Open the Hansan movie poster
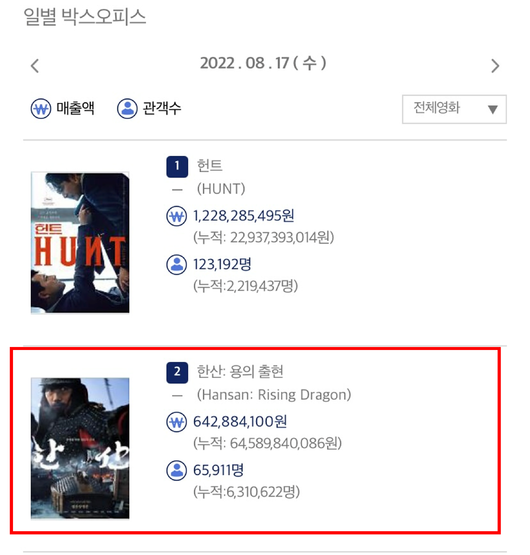This screenshot has width=530, height=555. pos(80,448)
